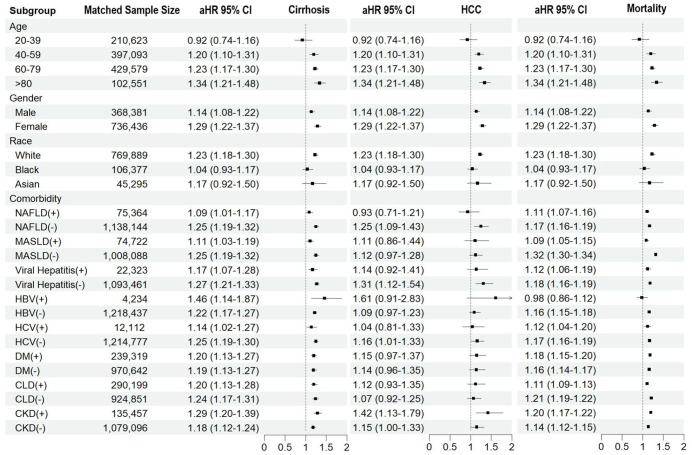
Task: Select the 1.61 (0.91-2.83) HCC value
Action: [388, 299]
